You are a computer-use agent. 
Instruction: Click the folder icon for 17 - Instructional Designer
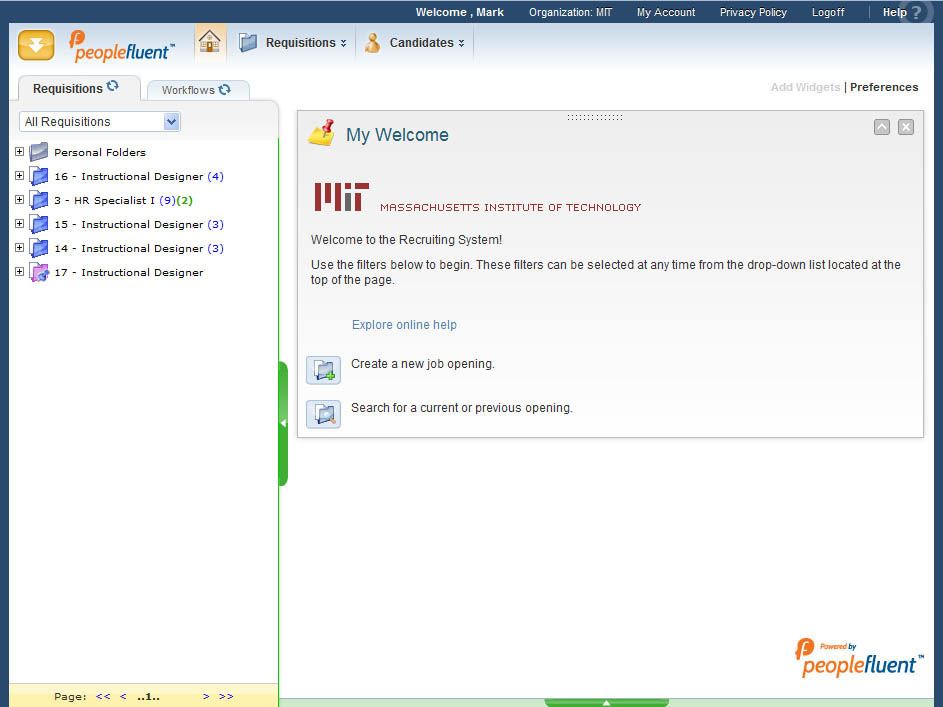tap(39, 273)
